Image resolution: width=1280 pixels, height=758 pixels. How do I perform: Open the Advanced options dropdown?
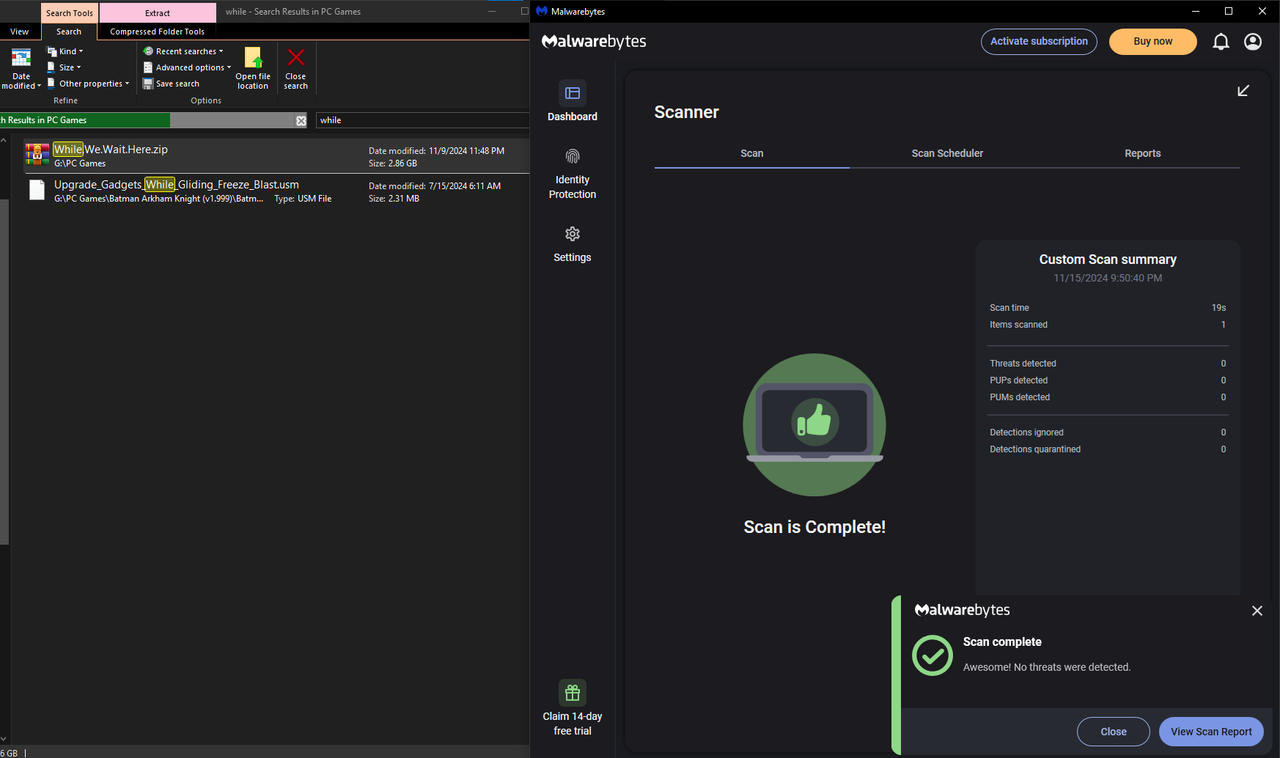point(187,68)
